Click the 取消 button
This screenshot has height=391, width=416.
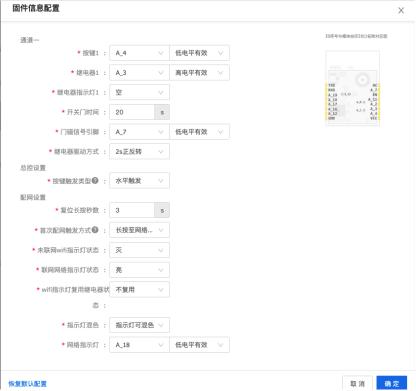tap(357, 384)
